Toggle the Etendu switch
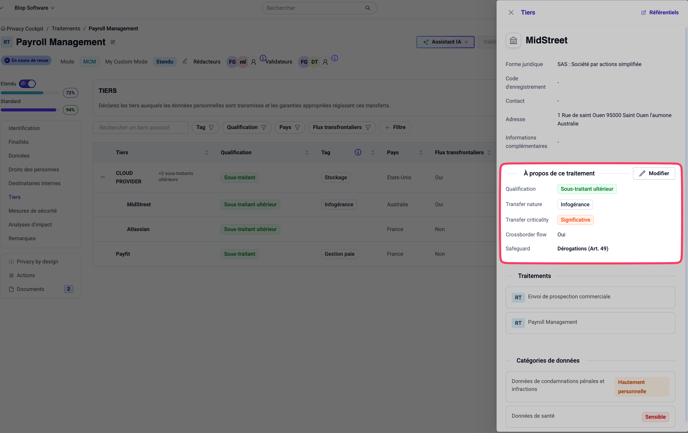The height and width of the screenshot is (433, 688). click(x=27, y=84)
